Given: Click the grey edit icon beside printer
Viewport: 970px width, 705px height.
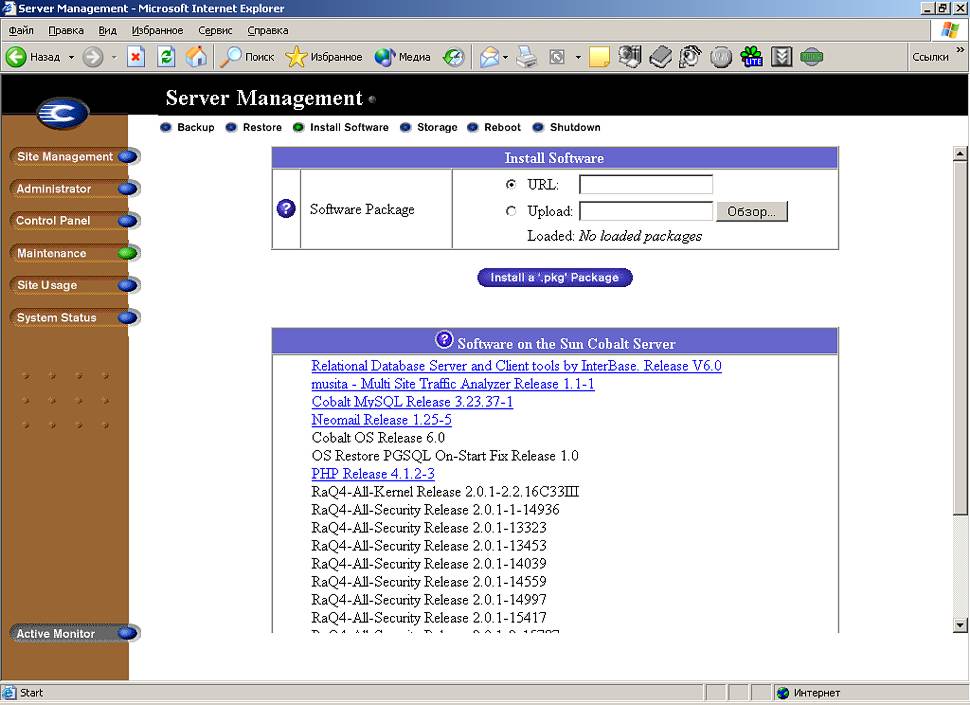Looking at the screenshot, I should coord(557,57).
